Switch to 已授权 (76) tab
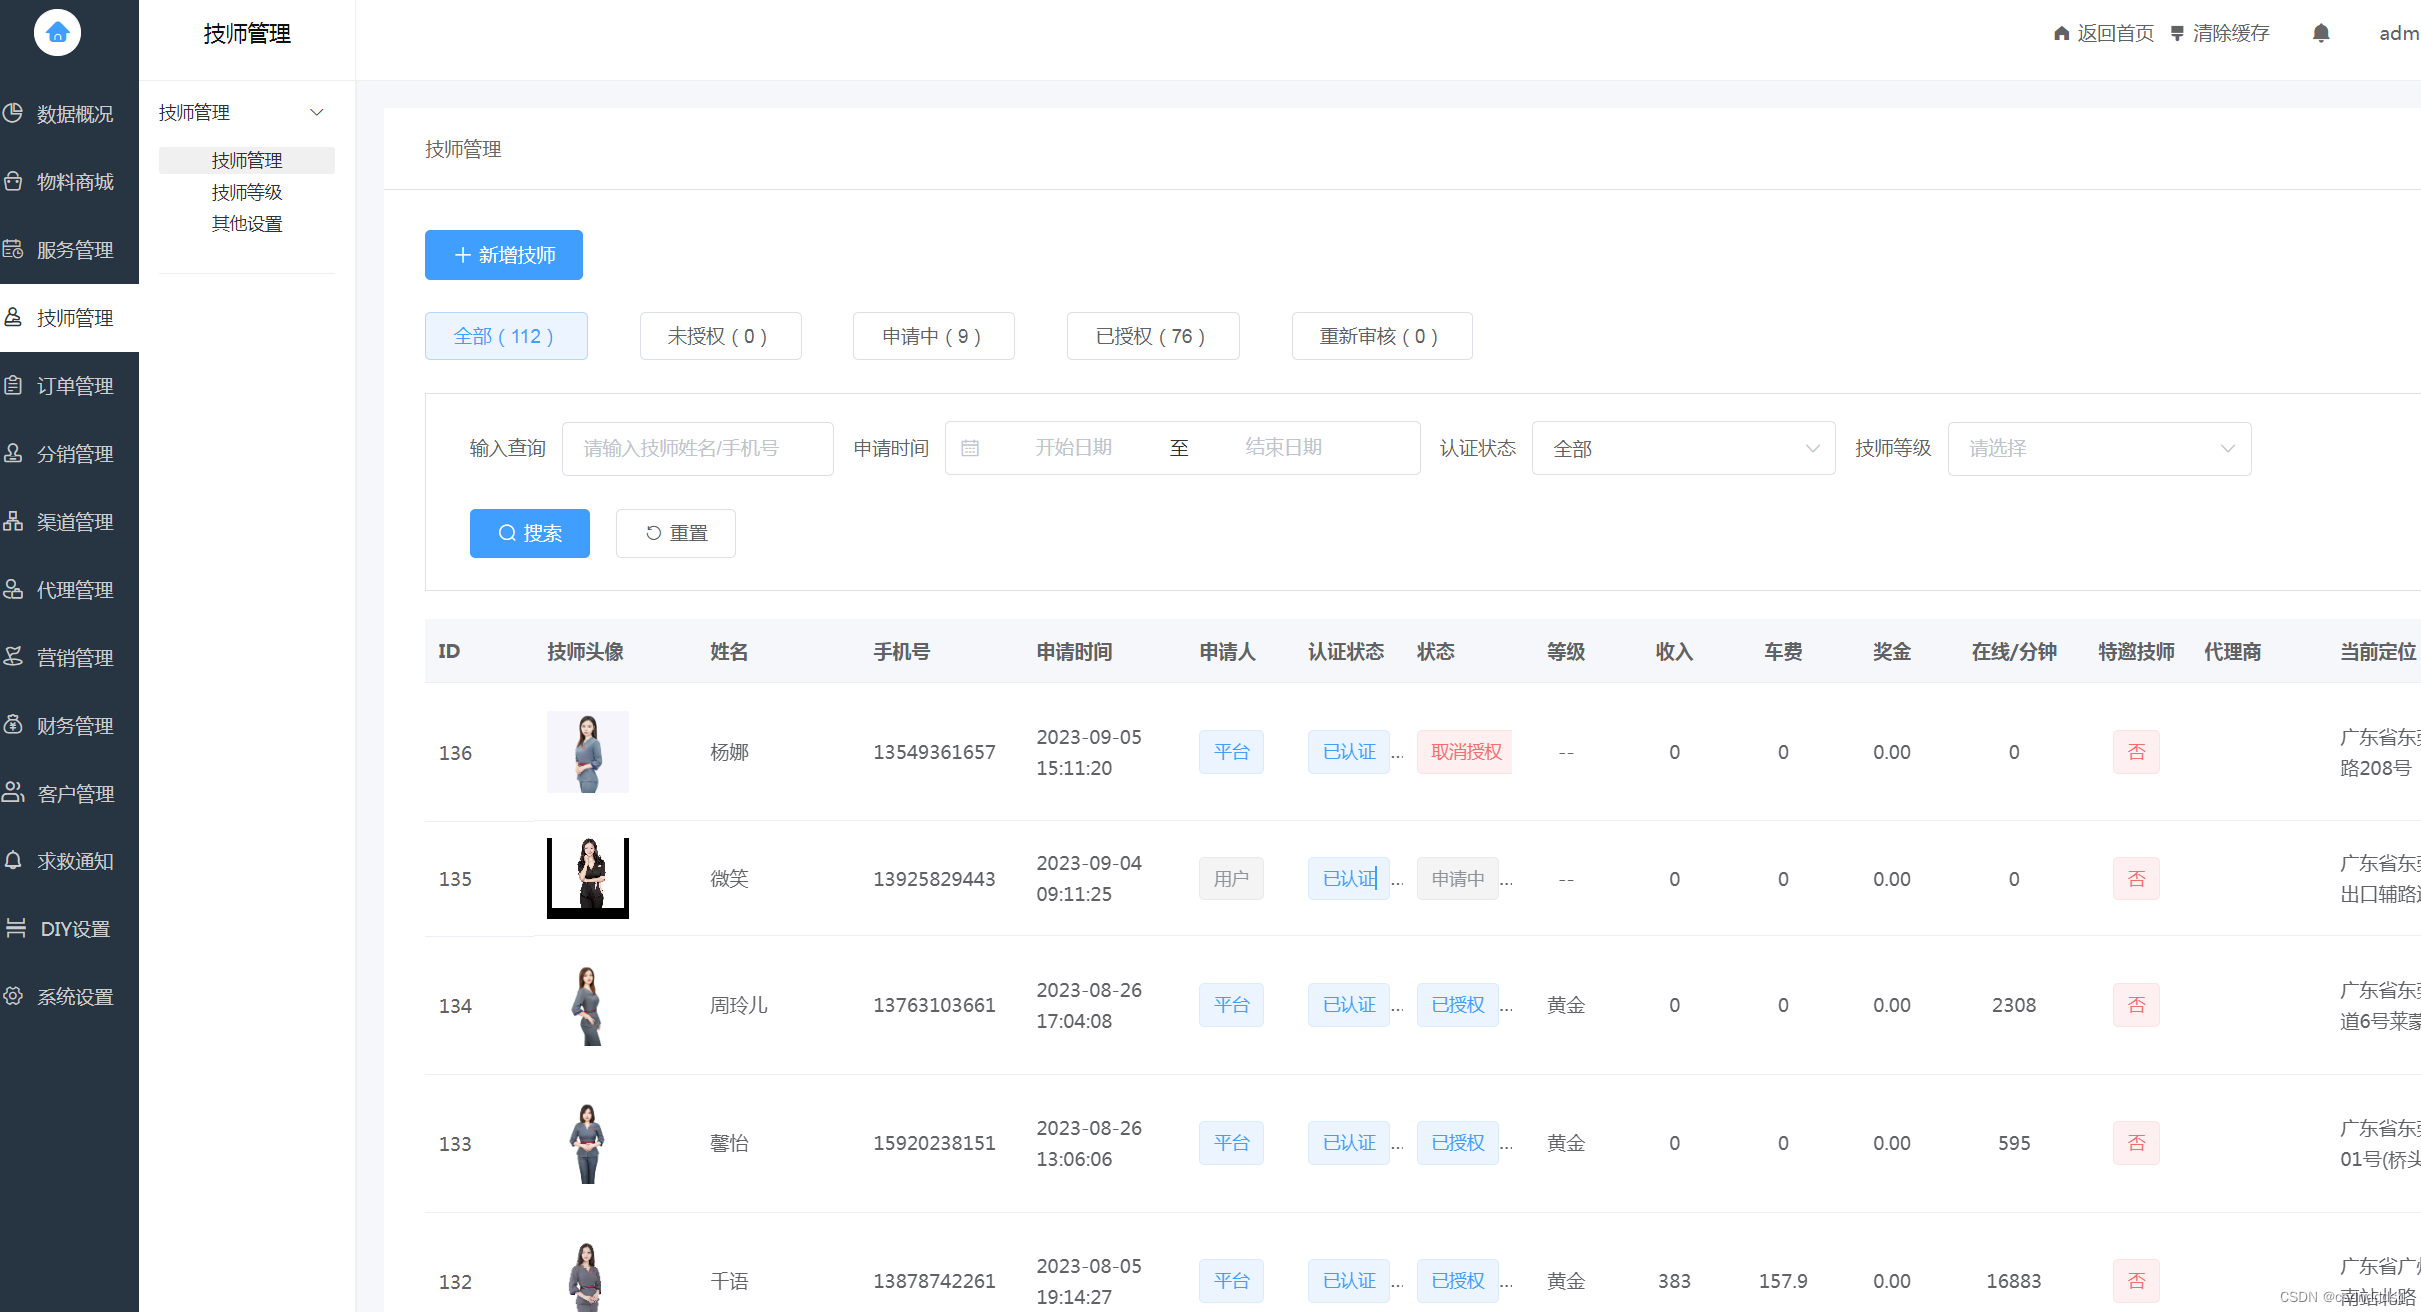The width and height of the screenshot is (2421, 1312). [x=1152, y=336]
